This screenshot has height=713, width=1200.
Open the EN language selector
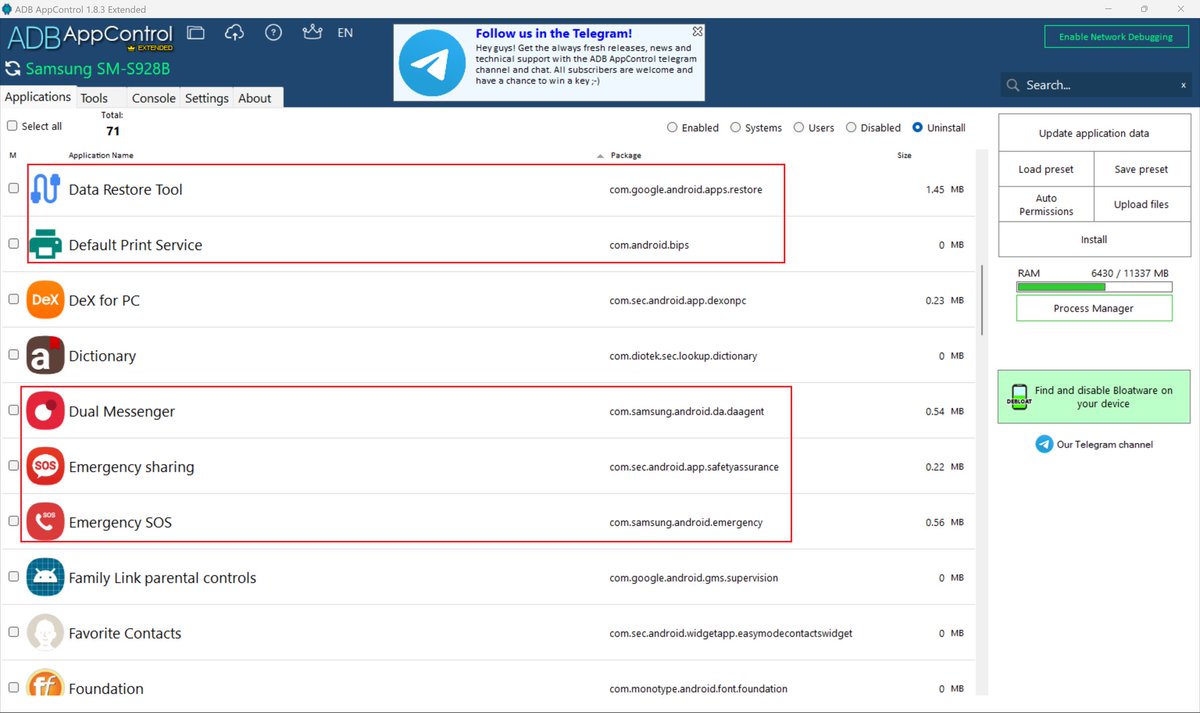345,33
